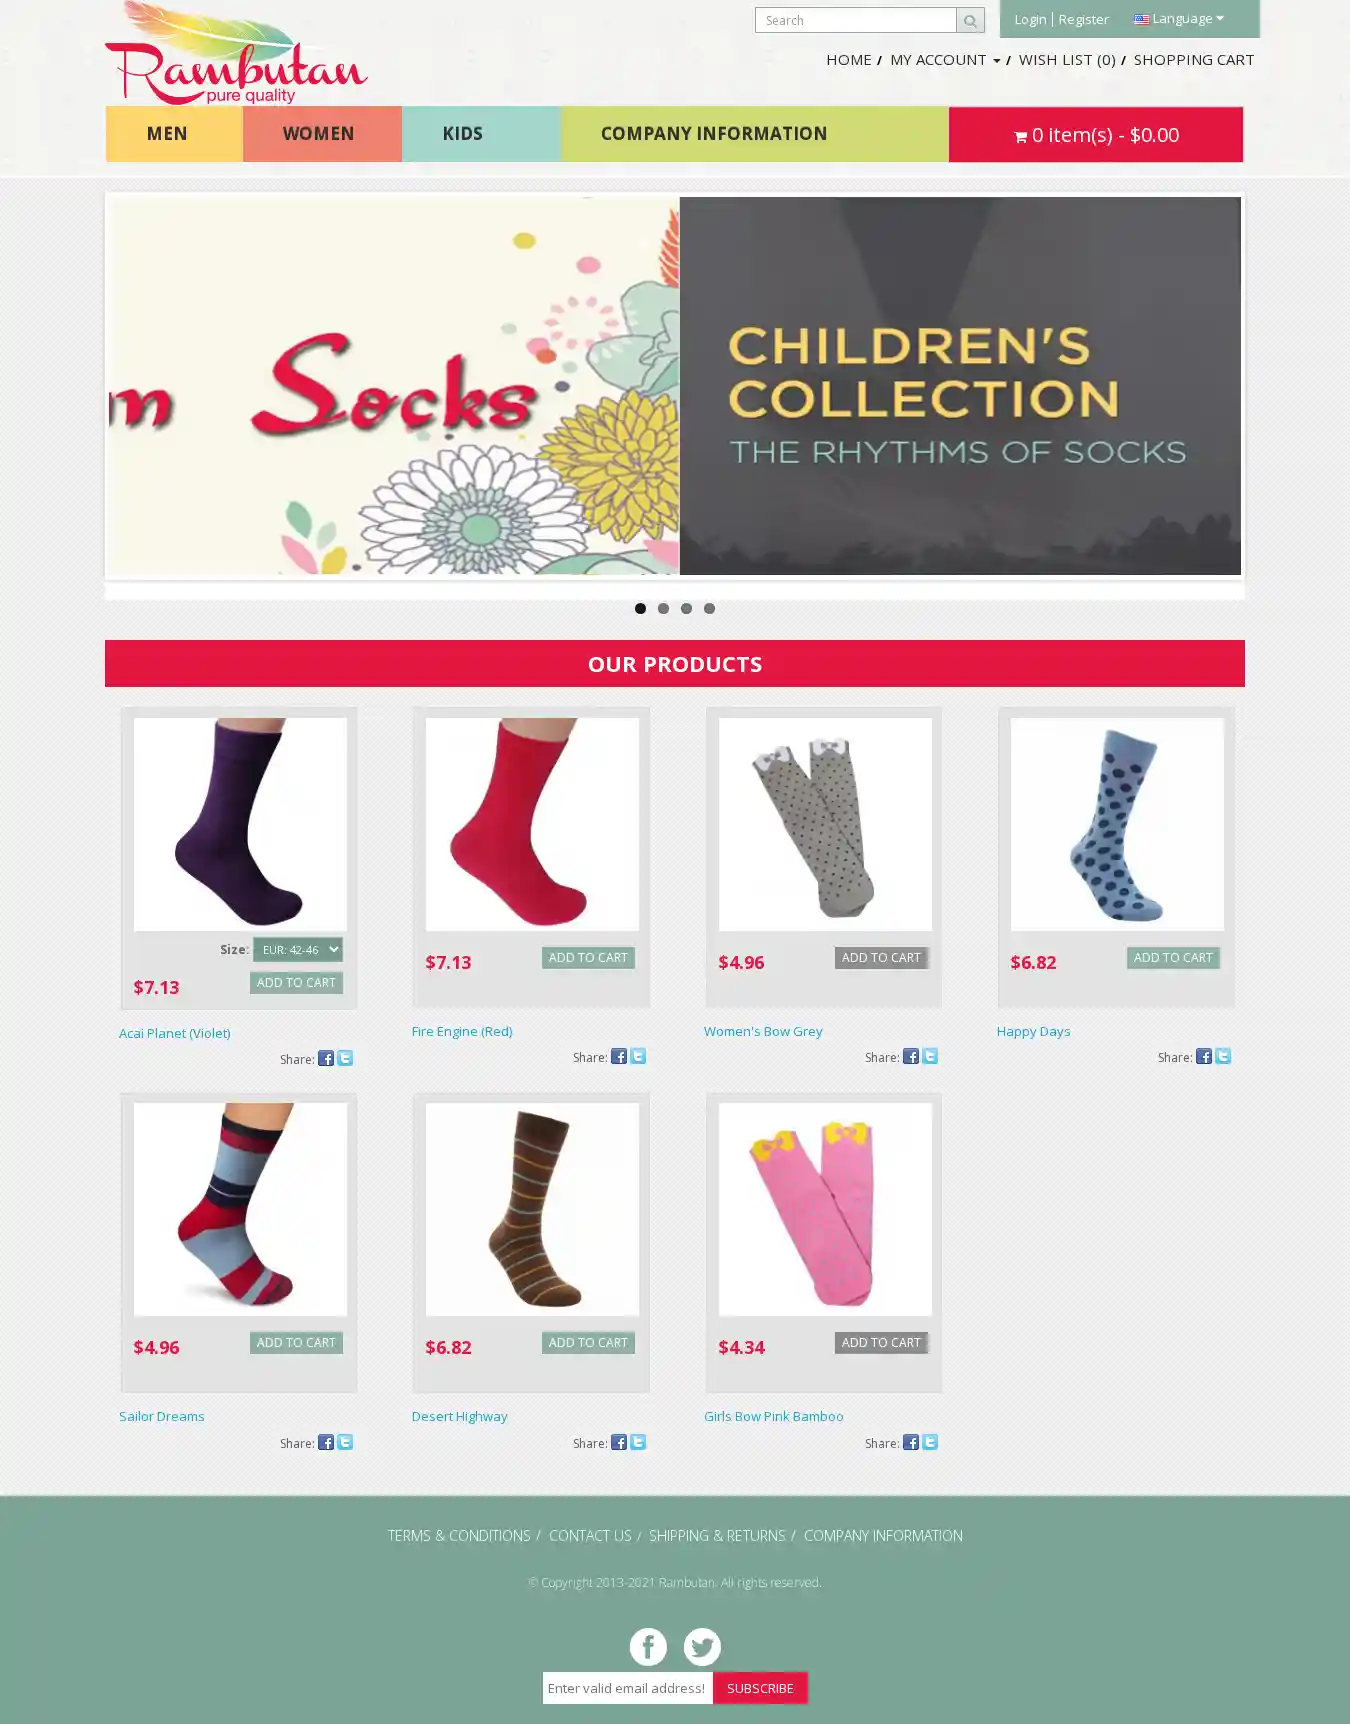Open the shopping cart 0 item(s) button
1350x1724 pixels.
tap(1096, 135)
